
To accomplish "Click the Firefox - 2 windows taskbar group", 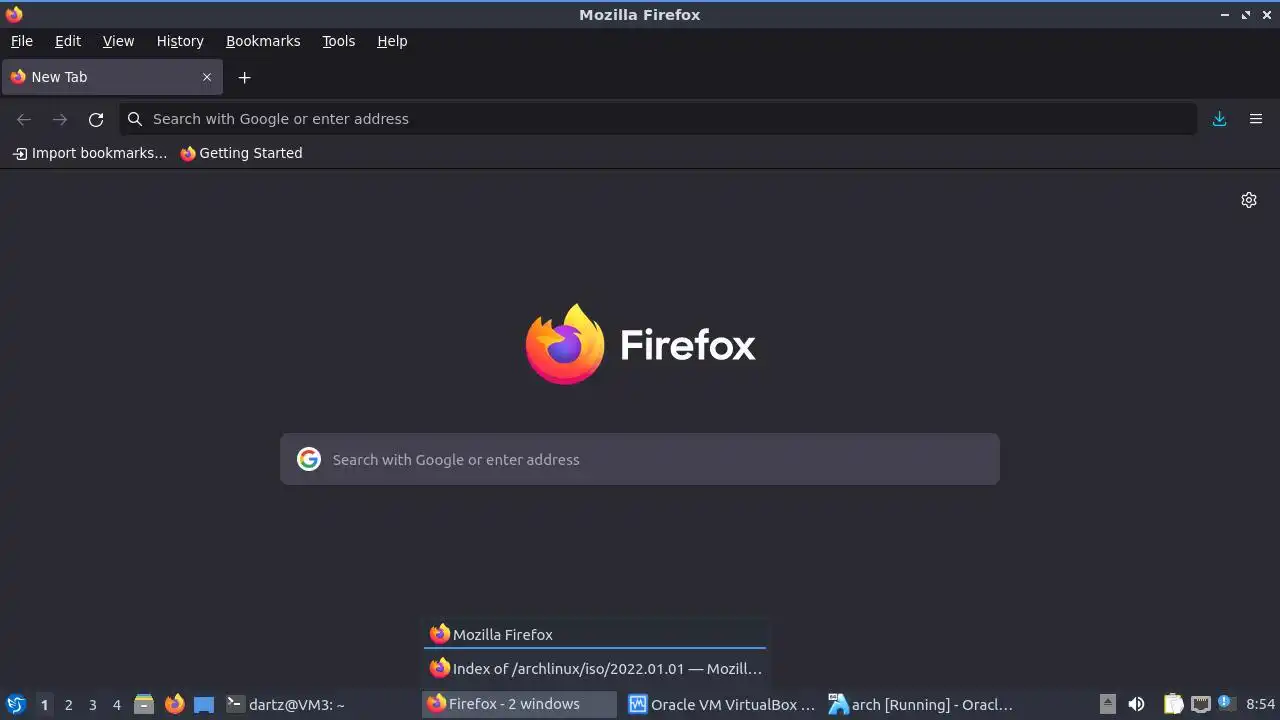I will (520, 704).
